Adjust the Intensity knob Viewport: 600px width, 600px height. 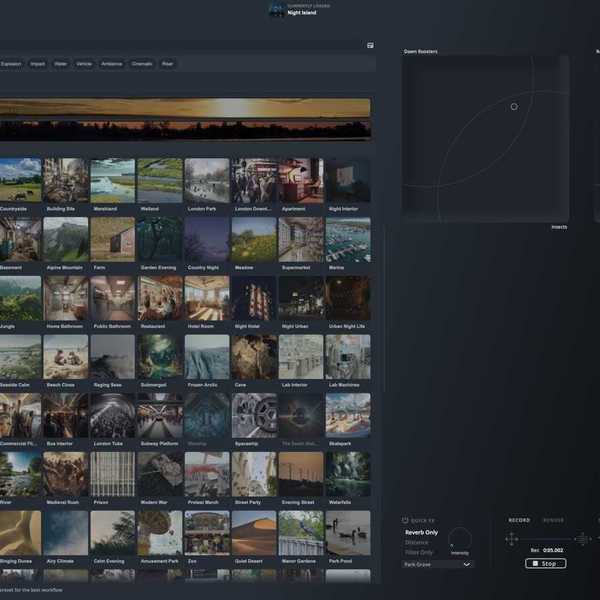point(460,539)
